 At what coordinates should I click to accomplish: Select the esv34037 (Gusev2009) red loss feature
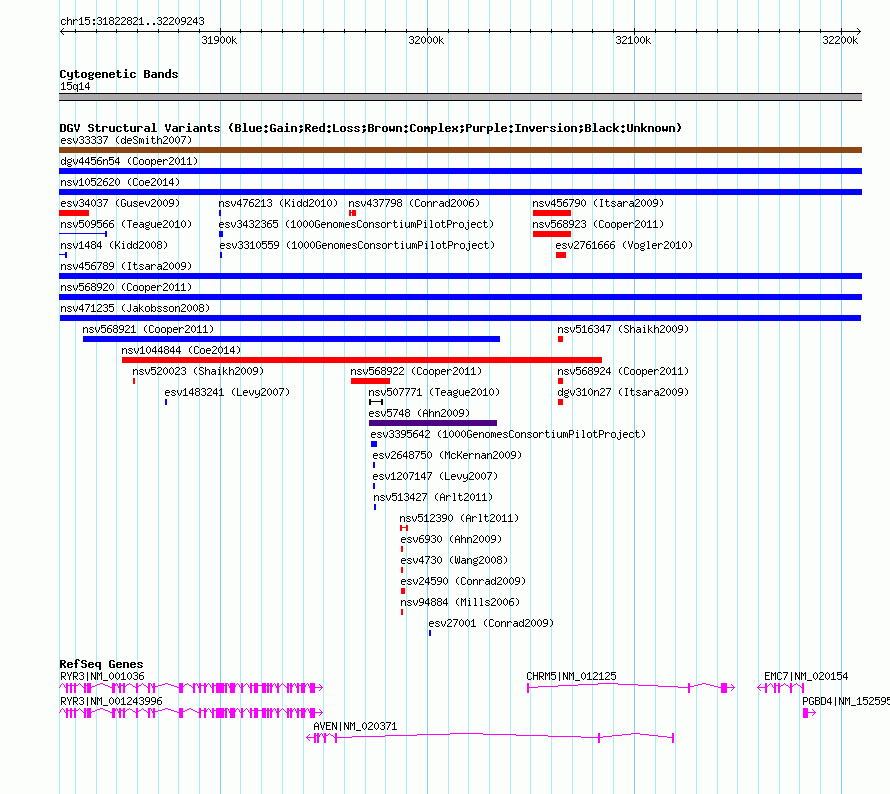(x=74, y=213)
